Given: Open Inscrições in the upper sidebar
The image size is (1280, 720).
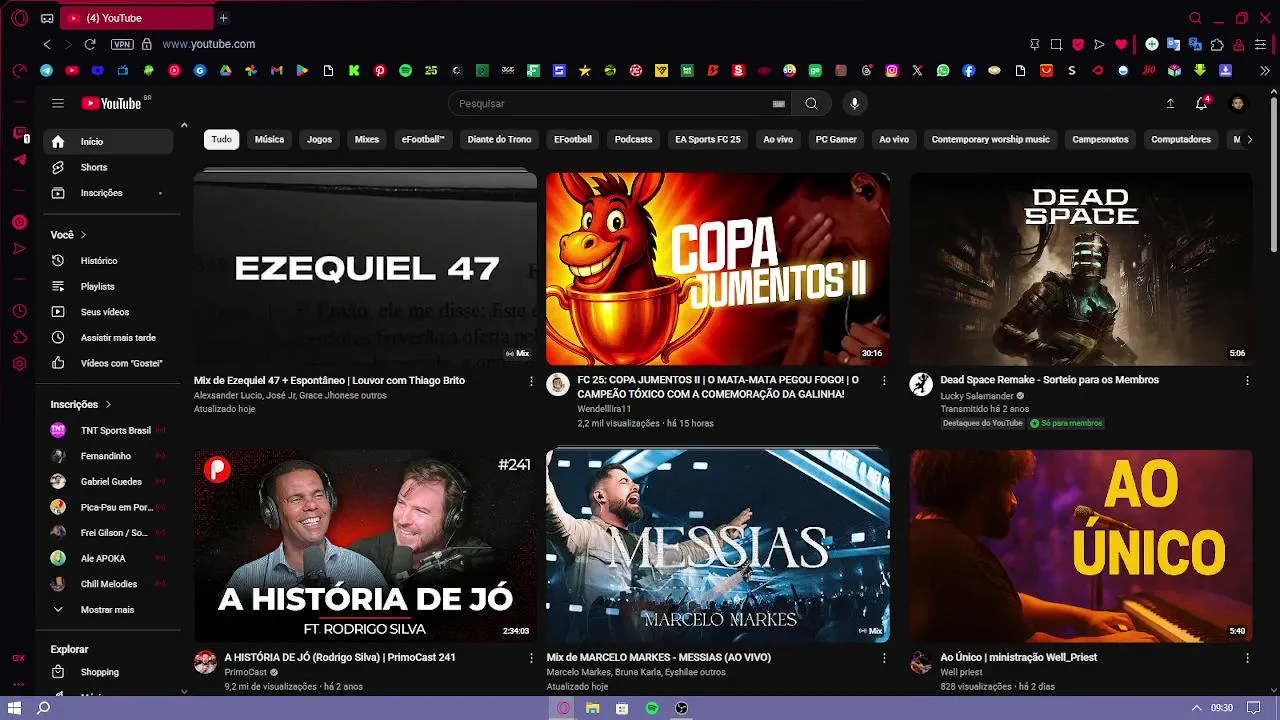Looking at the screenshot, I should 108,193.
